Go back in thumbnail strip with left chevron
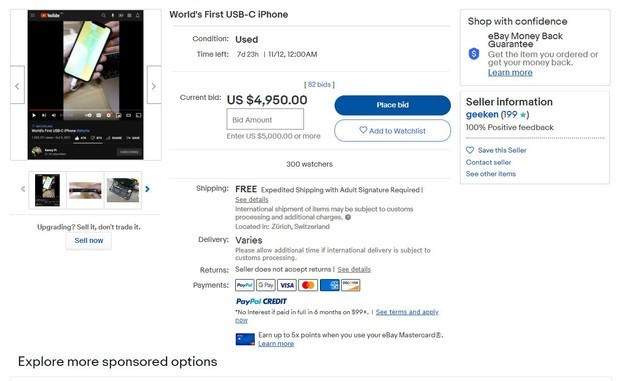This screenshot has height=381, width=640. point(23,189)
